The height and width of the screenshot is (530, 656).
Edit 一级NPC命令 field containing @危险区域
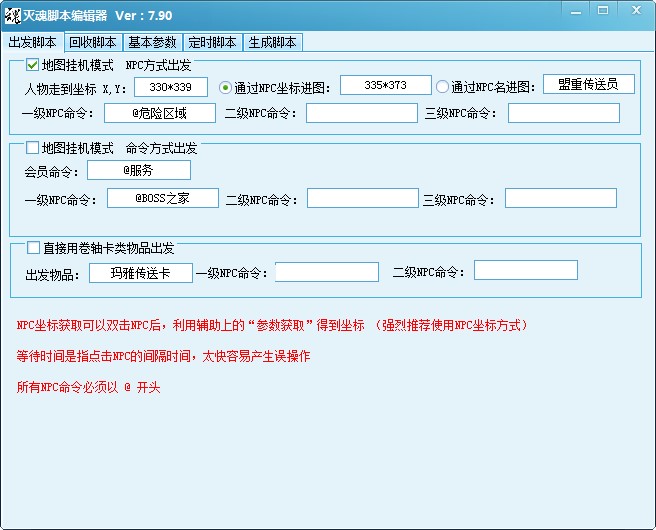coord(160,113)
